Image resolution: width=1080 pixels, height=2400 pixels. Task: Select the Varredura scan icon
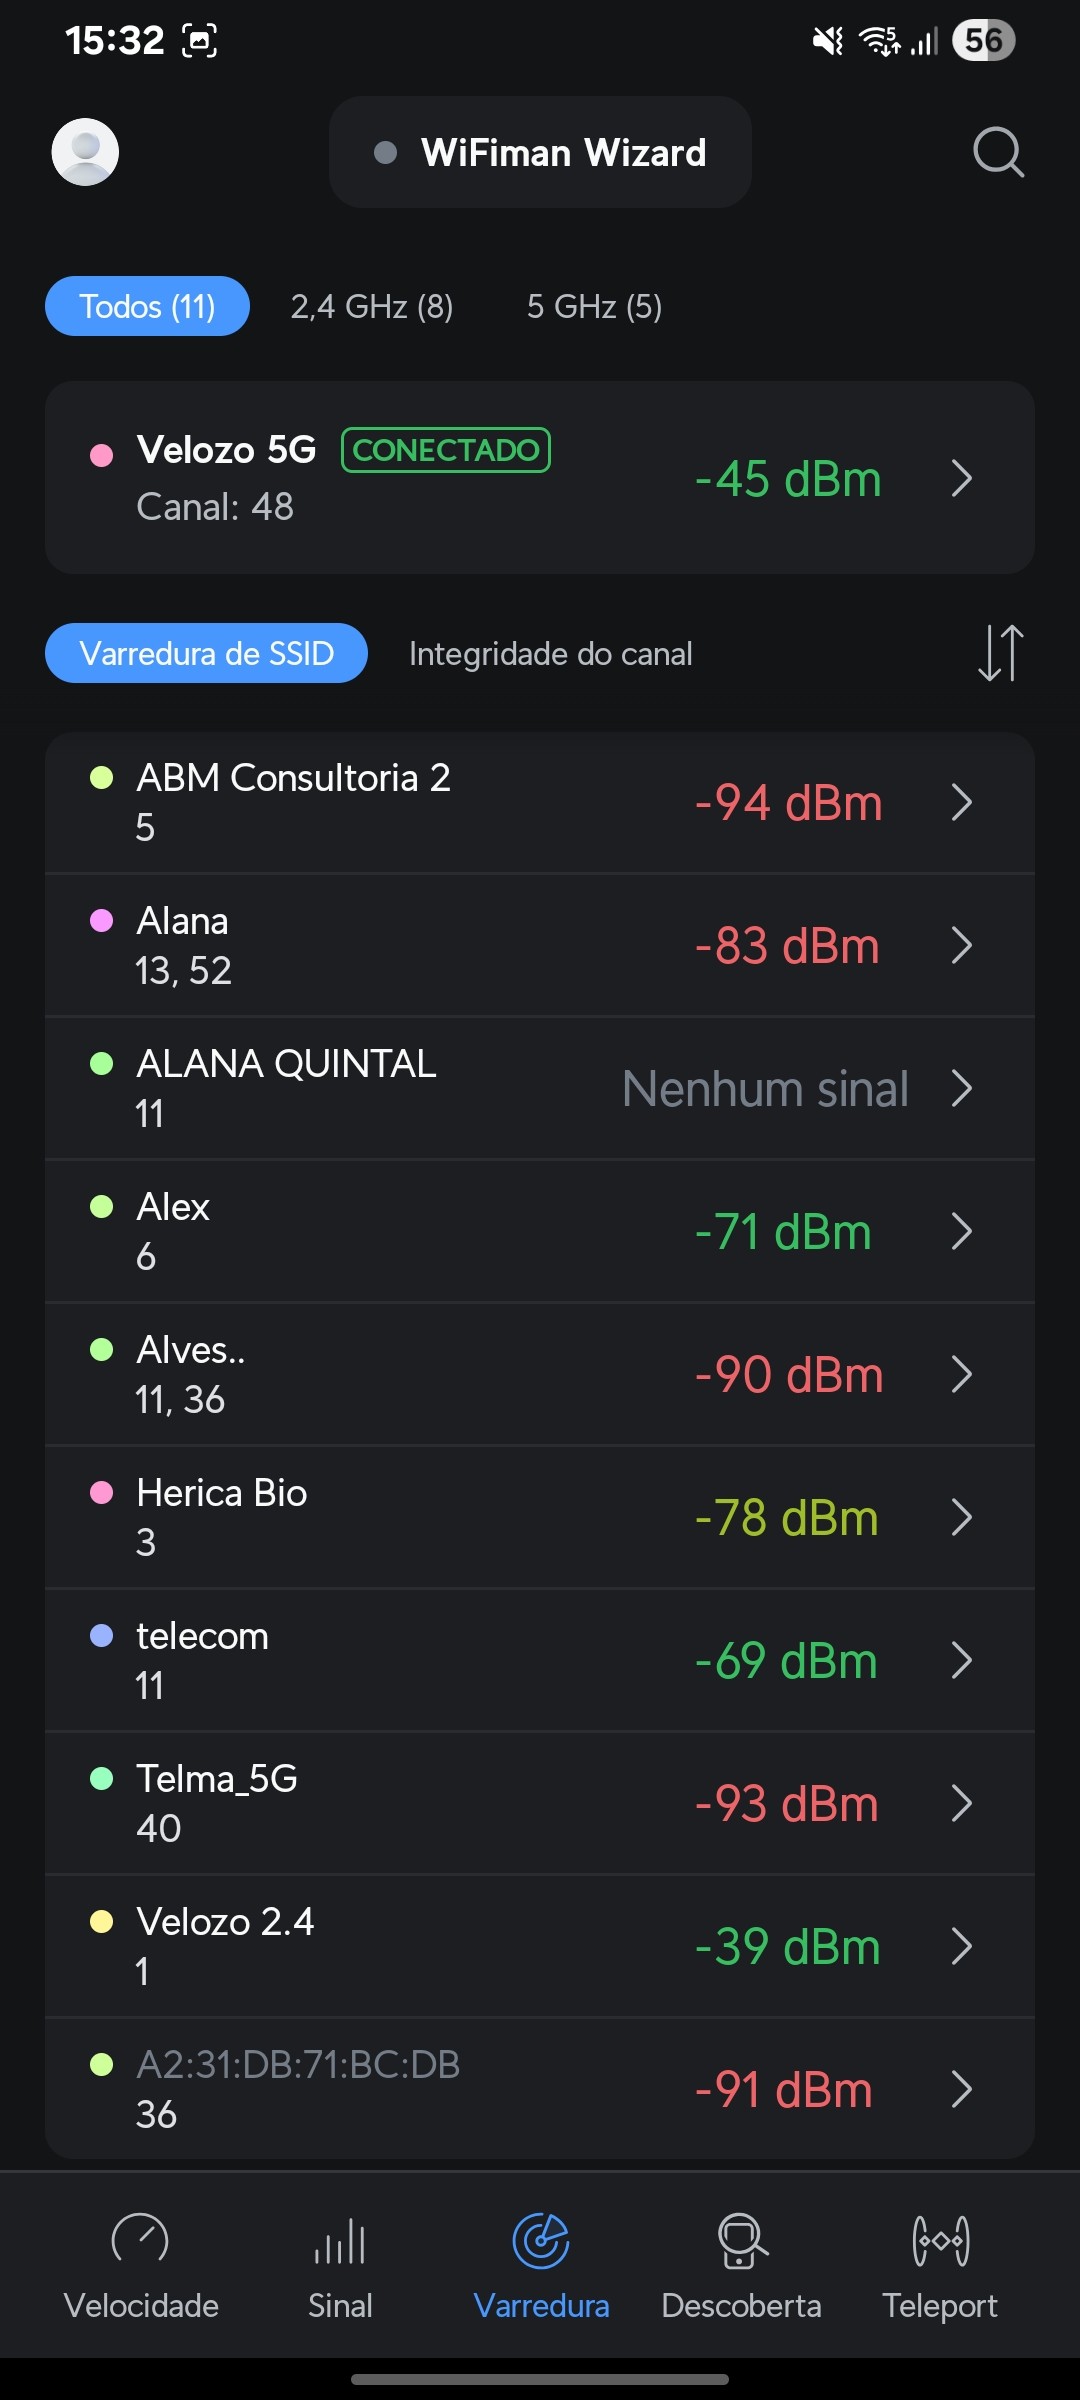pos(541,2240)
